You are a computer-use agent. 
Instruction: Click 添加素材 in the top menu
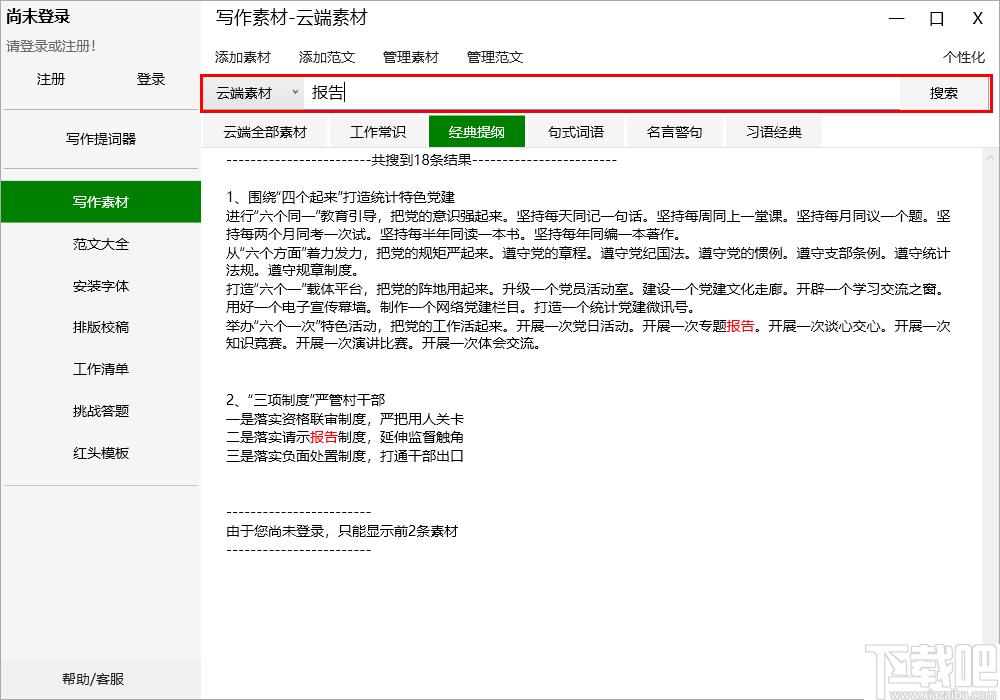coord(243,57)
